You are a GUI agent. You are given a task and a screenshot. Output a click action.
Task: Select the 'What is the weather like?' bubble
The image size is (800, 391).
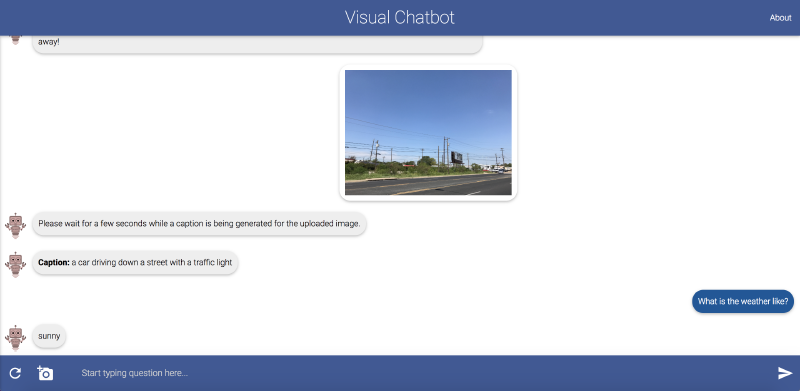(742, 301)
